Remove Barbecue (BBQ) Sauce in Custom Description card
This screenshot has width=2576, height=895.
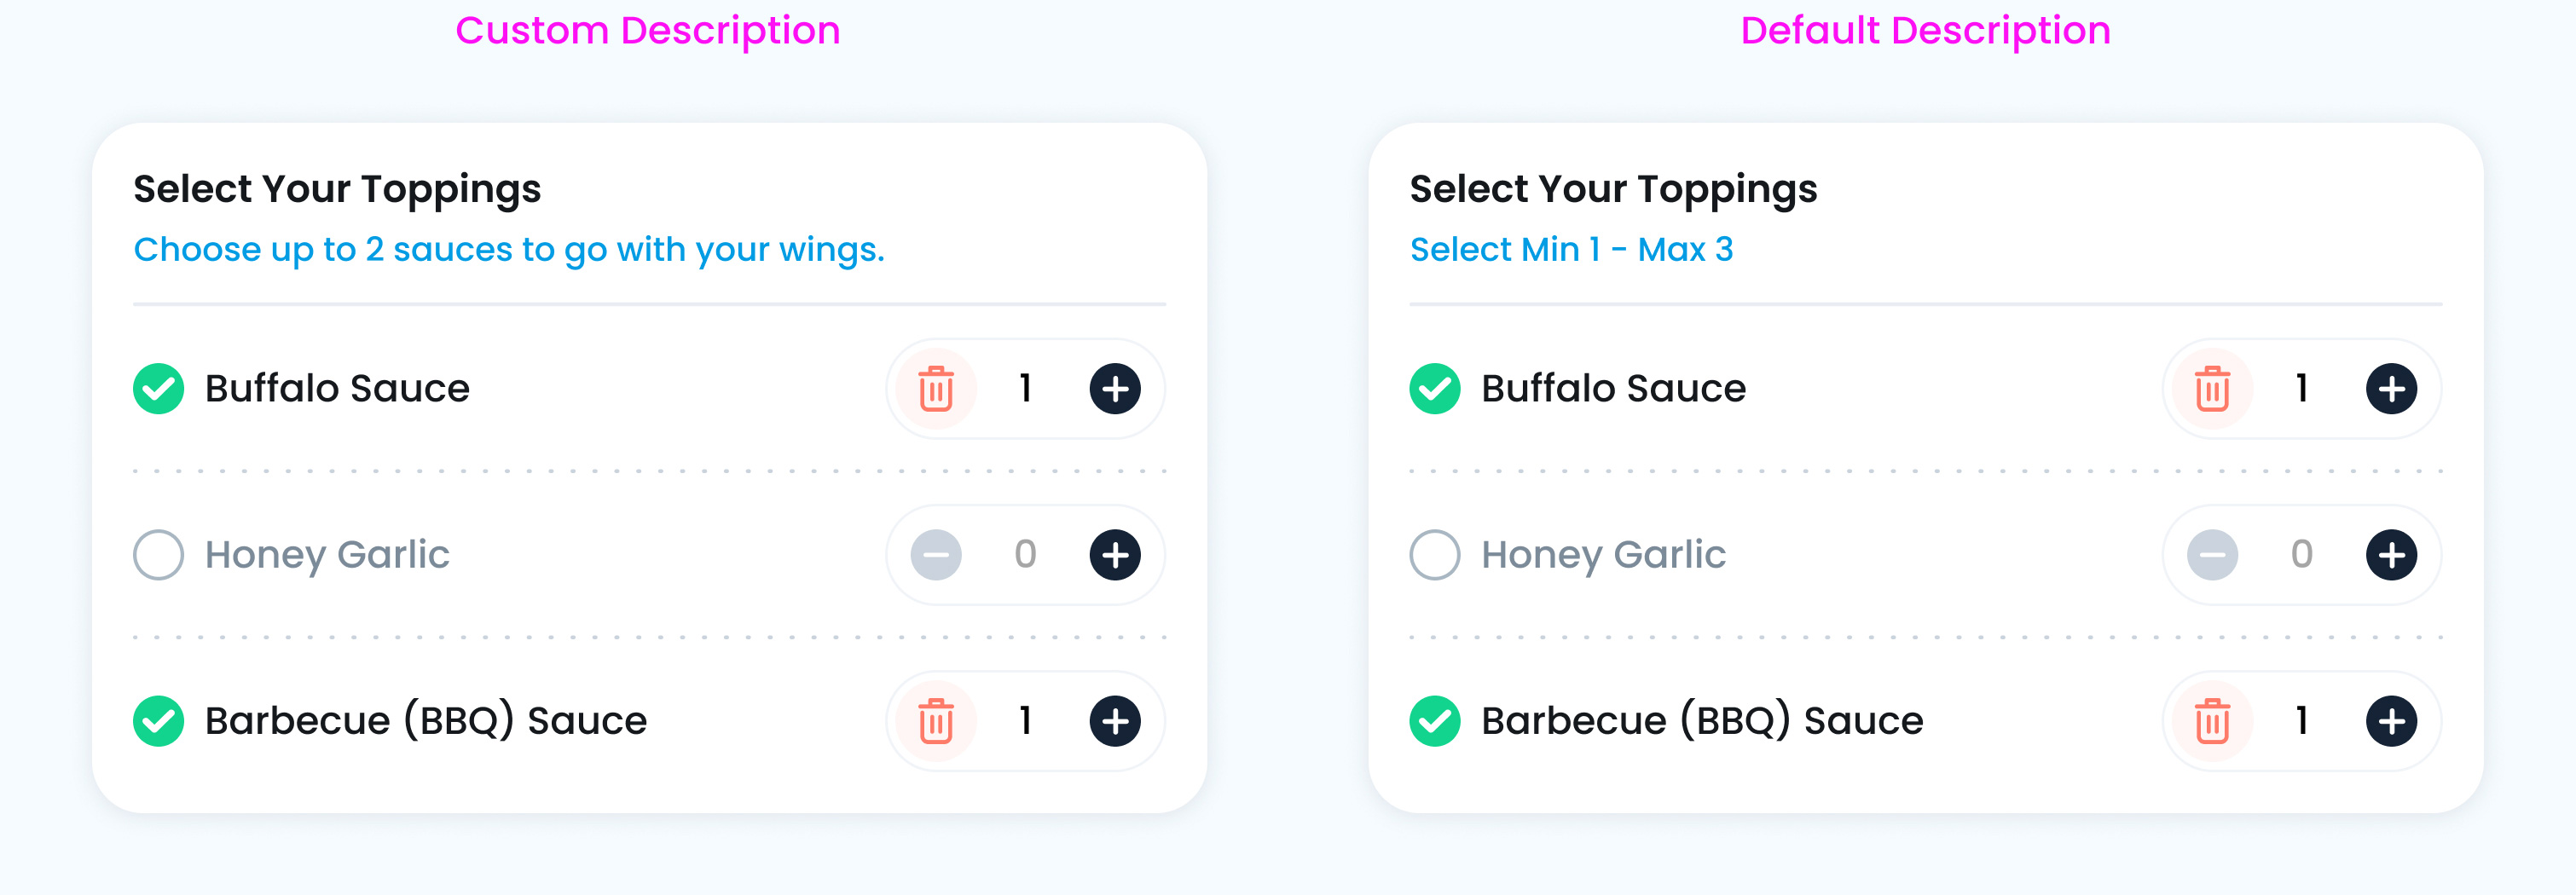click(936, 720)
